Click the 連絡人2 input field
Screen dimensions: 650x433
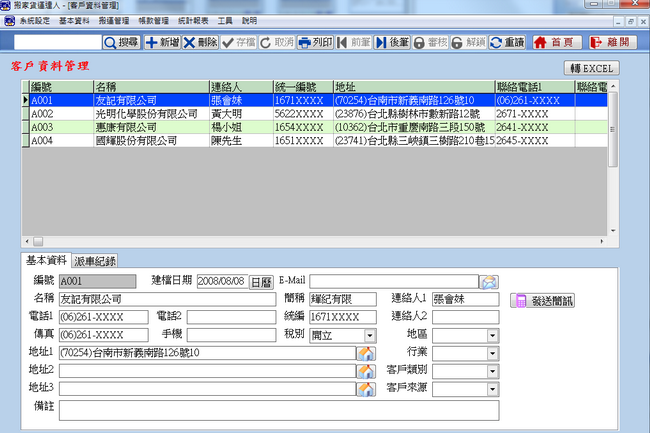(x=466, y=317)
